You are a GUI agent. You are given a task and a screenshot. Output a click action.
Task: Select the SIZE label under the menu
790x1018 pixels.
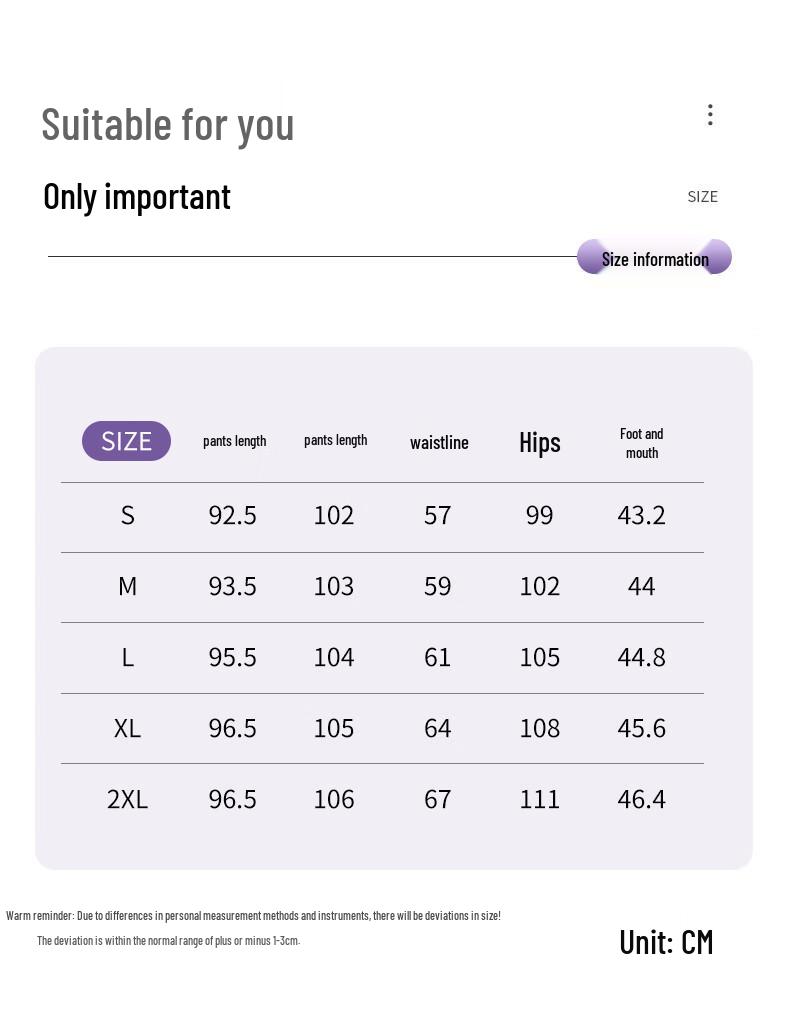[702, 197]
